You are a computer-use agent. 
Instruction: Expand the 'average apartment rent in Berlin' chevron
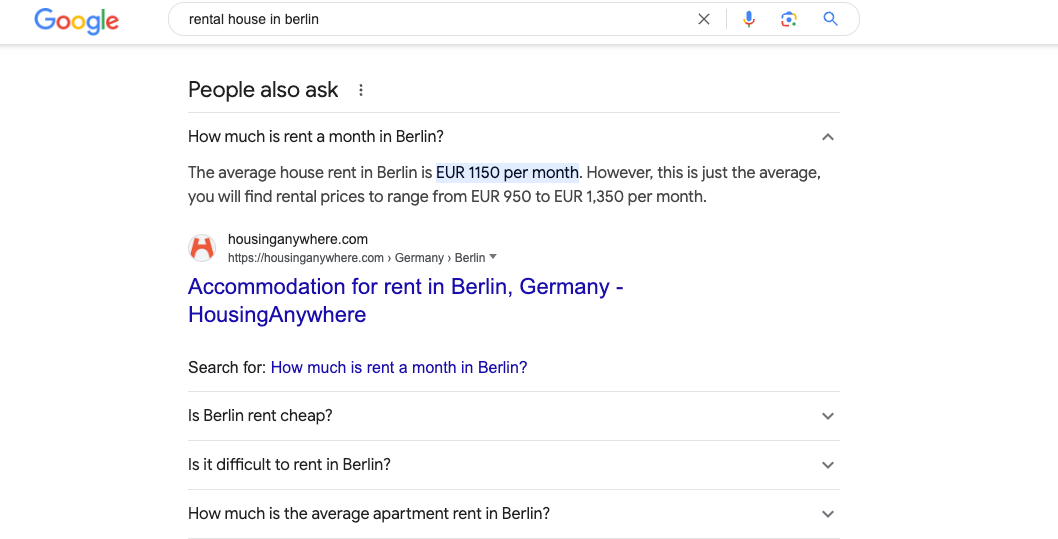(827, 514)
